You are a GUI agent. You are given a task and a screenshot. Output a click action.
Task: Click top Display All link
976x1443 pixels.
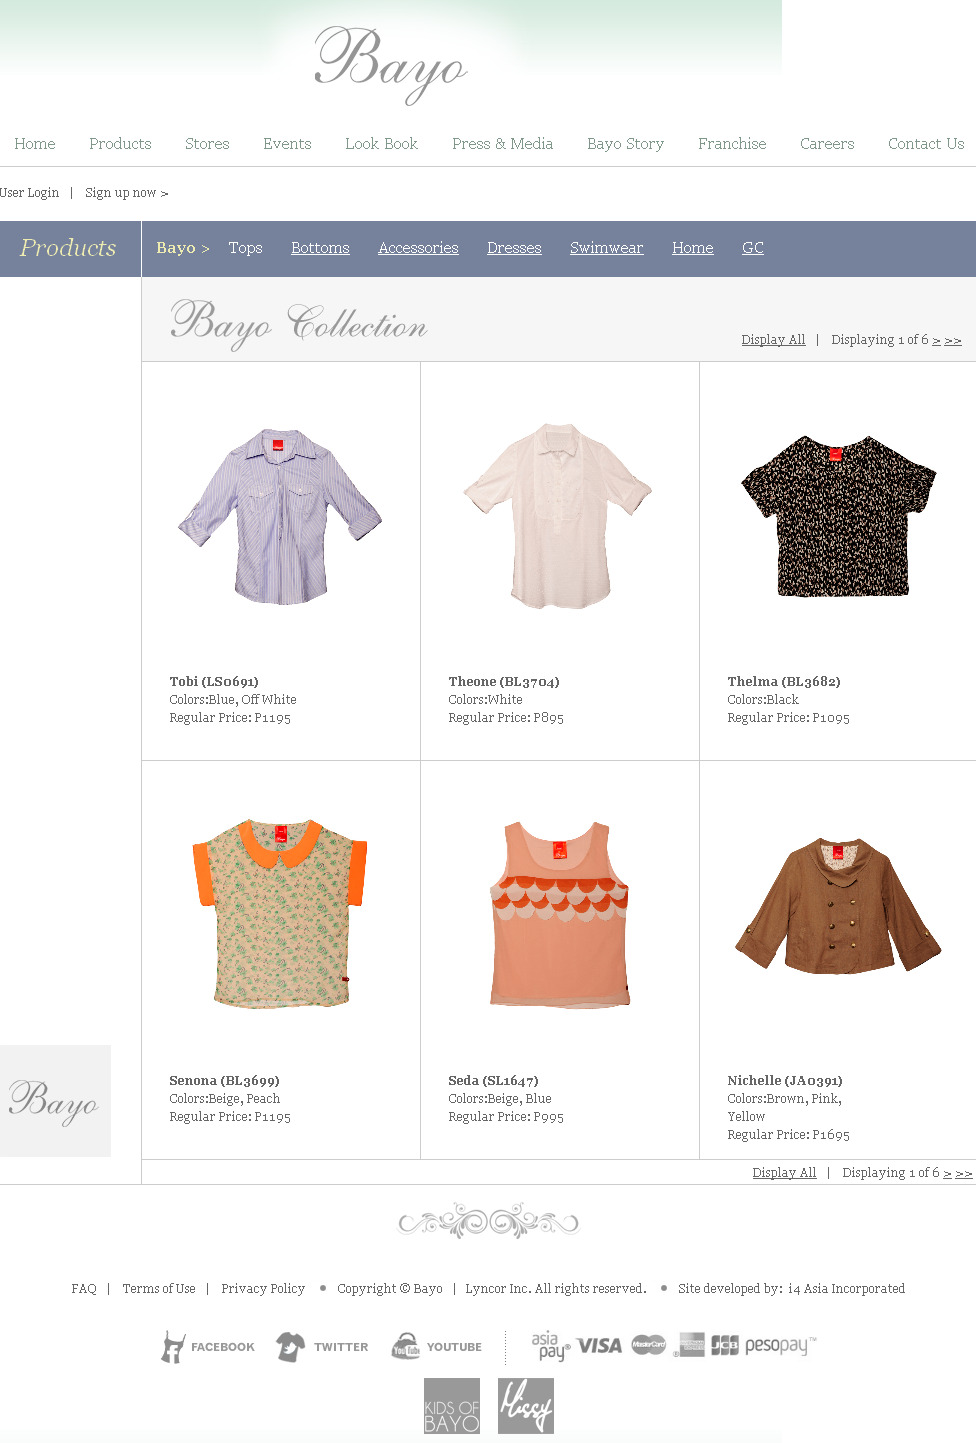[773, 340]
